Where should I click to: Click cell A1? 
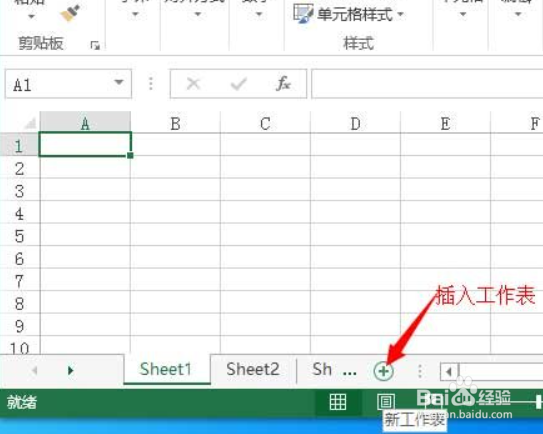click(85, 144)
